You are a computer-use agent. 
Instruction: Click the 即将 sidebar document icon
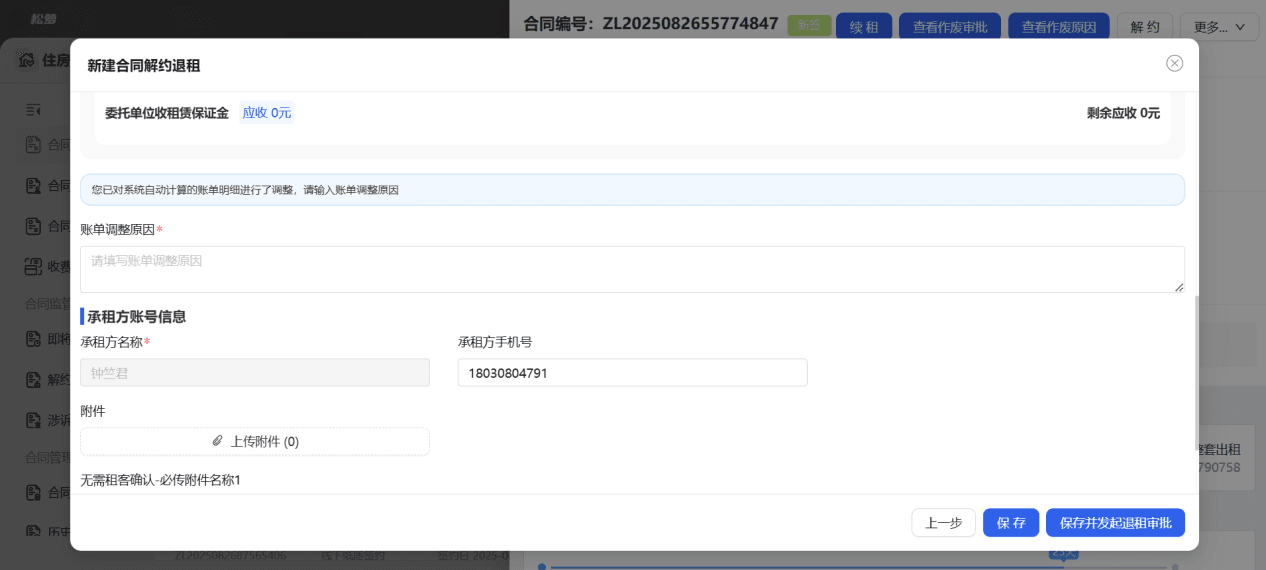pyautogui.click(x=33, y=339)
